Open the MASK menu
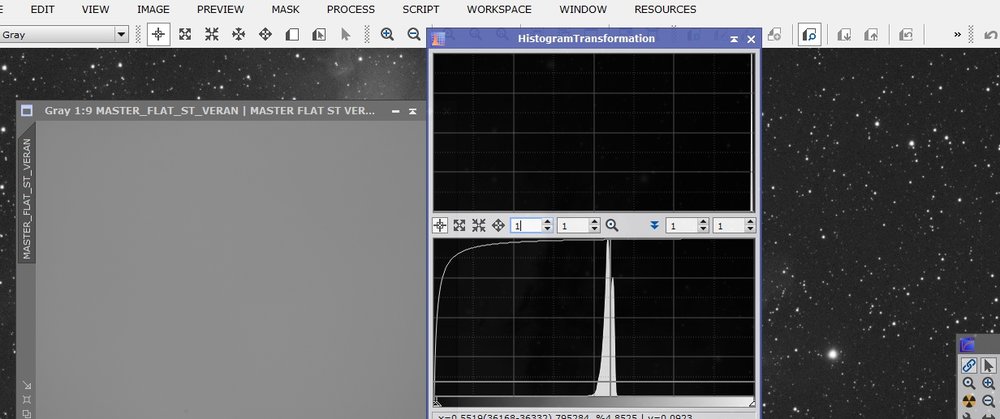The width and height of the screenshot is (1000, 419). tap(285, 10)
